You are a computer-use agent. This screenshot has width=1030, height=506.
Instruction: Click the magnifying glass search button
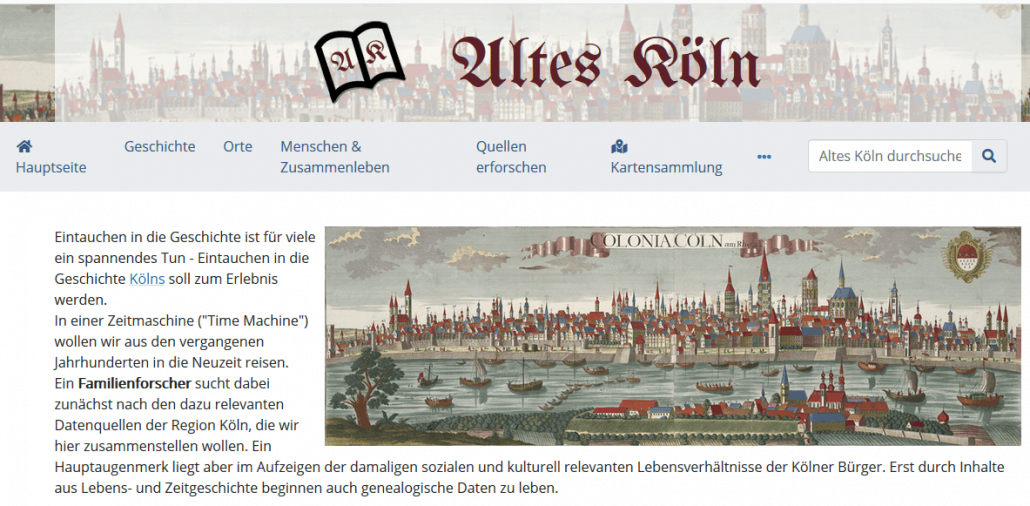click(x=989, y=156)
